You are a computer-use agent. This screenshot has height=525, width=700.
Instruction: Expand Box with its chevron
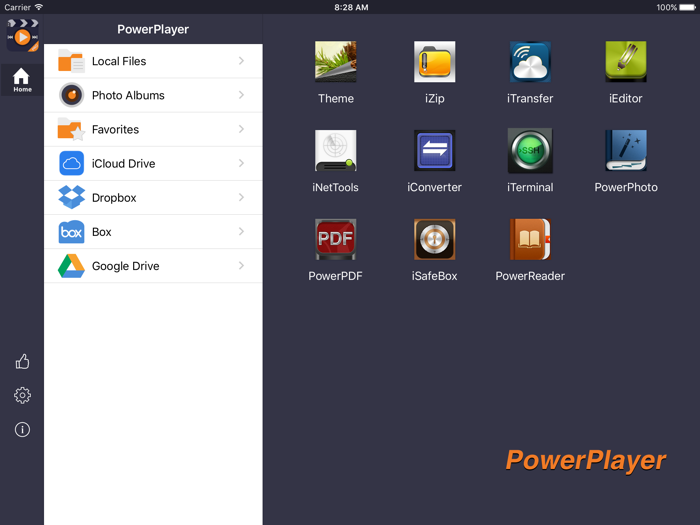click(x=241, y=231)
